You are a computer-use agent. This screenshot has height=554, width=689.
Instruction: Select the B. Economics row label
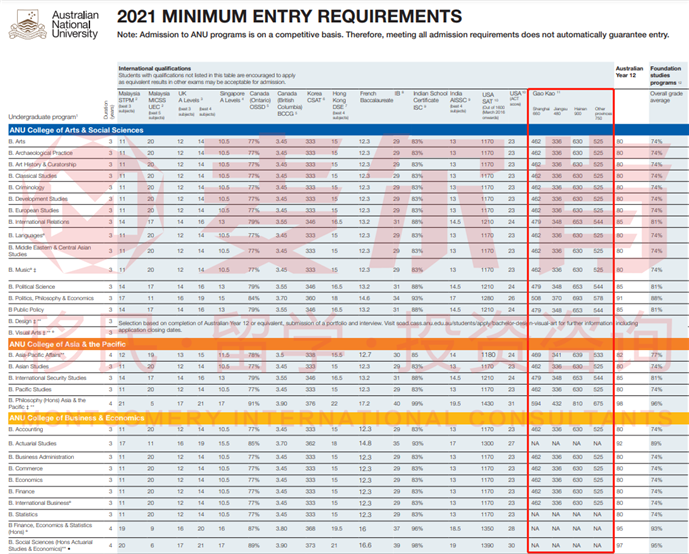coord(25,480)
